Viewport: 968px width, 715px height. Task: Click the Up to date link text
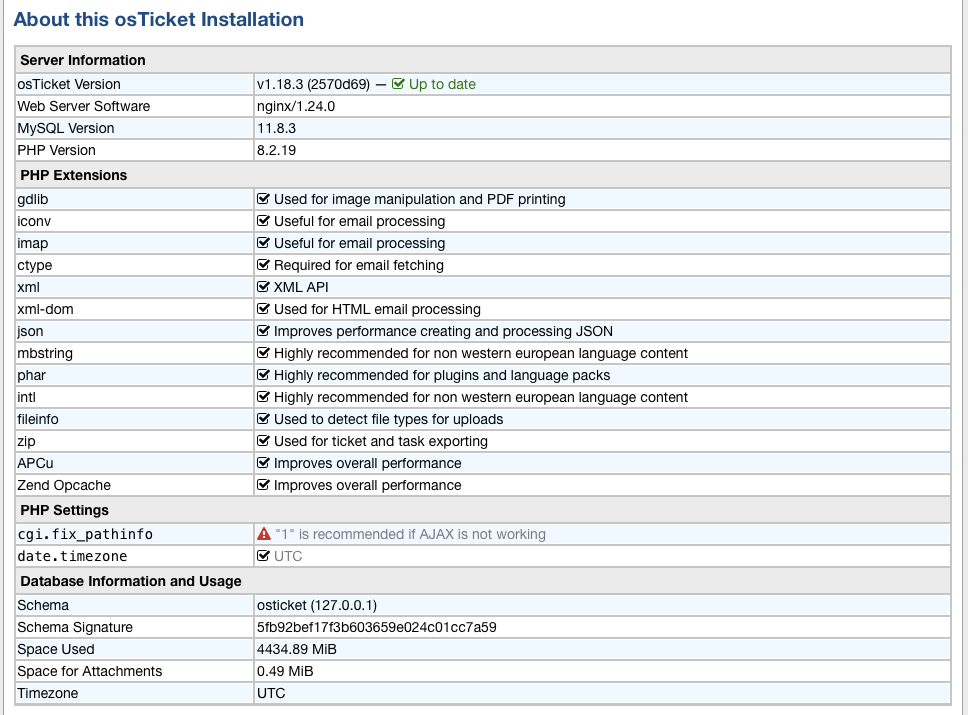pos(442,84)
